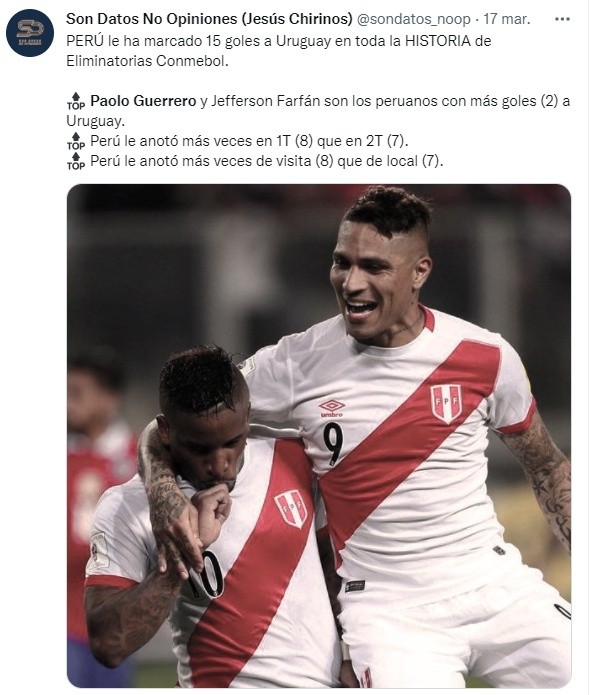Click the TOP emoji before the 1T line
This screenshot has height=695, width=596.
(76, 141)
